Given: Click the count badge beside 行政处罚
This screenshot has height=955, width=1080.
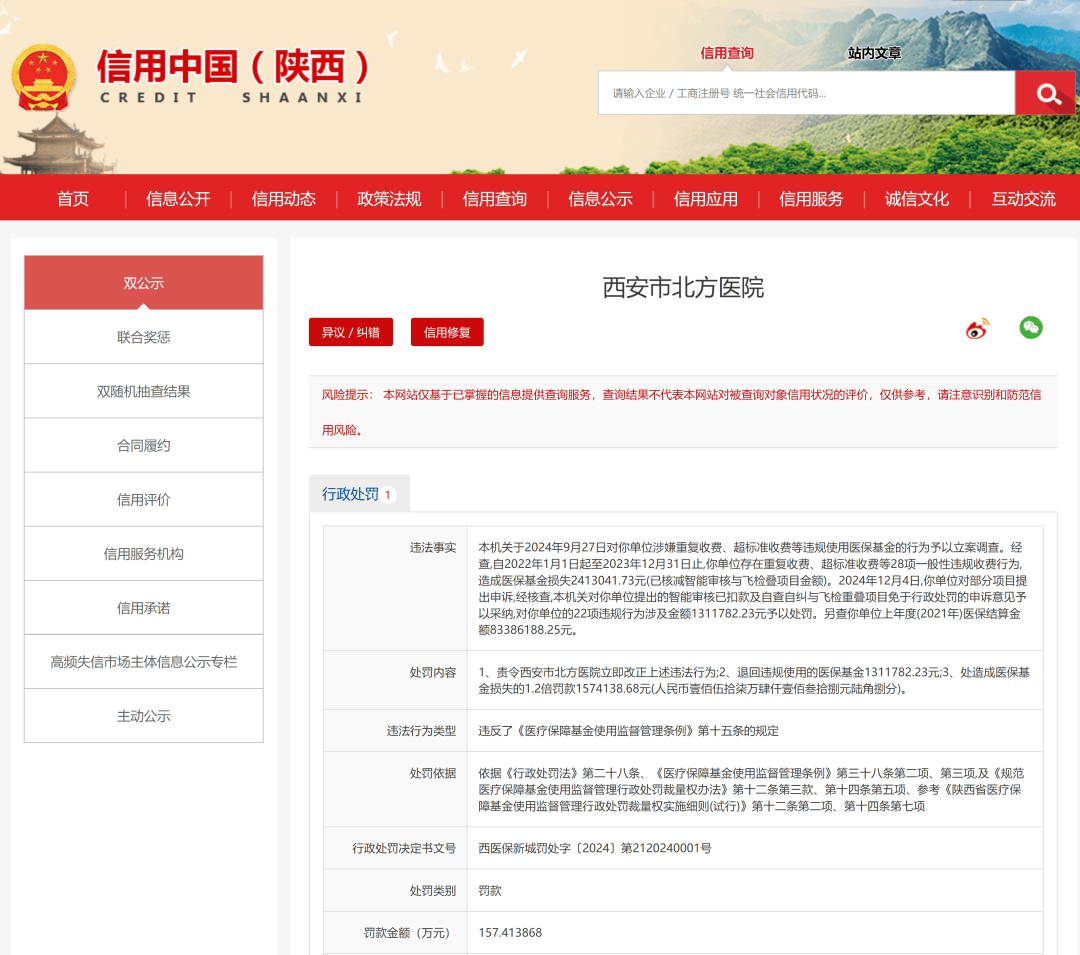Looking at the screenshot, I should click(x=388, y=494).
